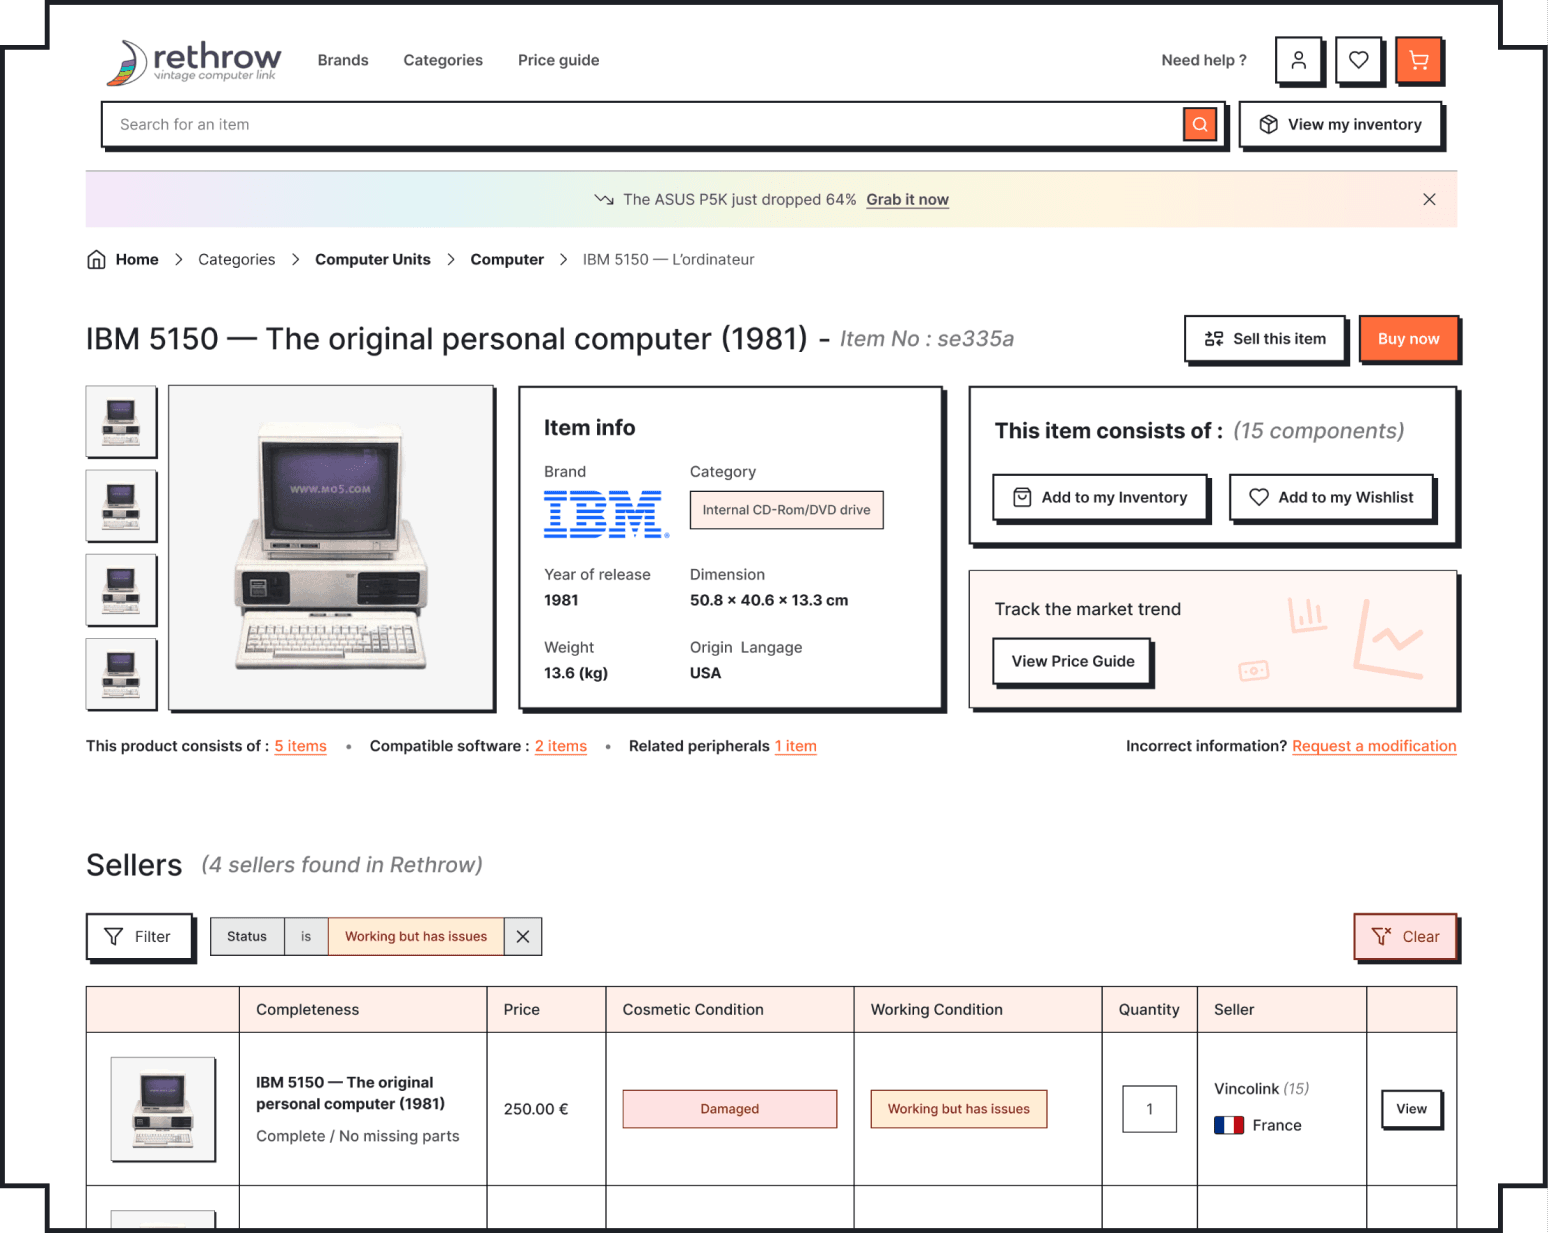Click the Working but has issues filter value
Screen dimensions: 1548x1233
(416, 936)
